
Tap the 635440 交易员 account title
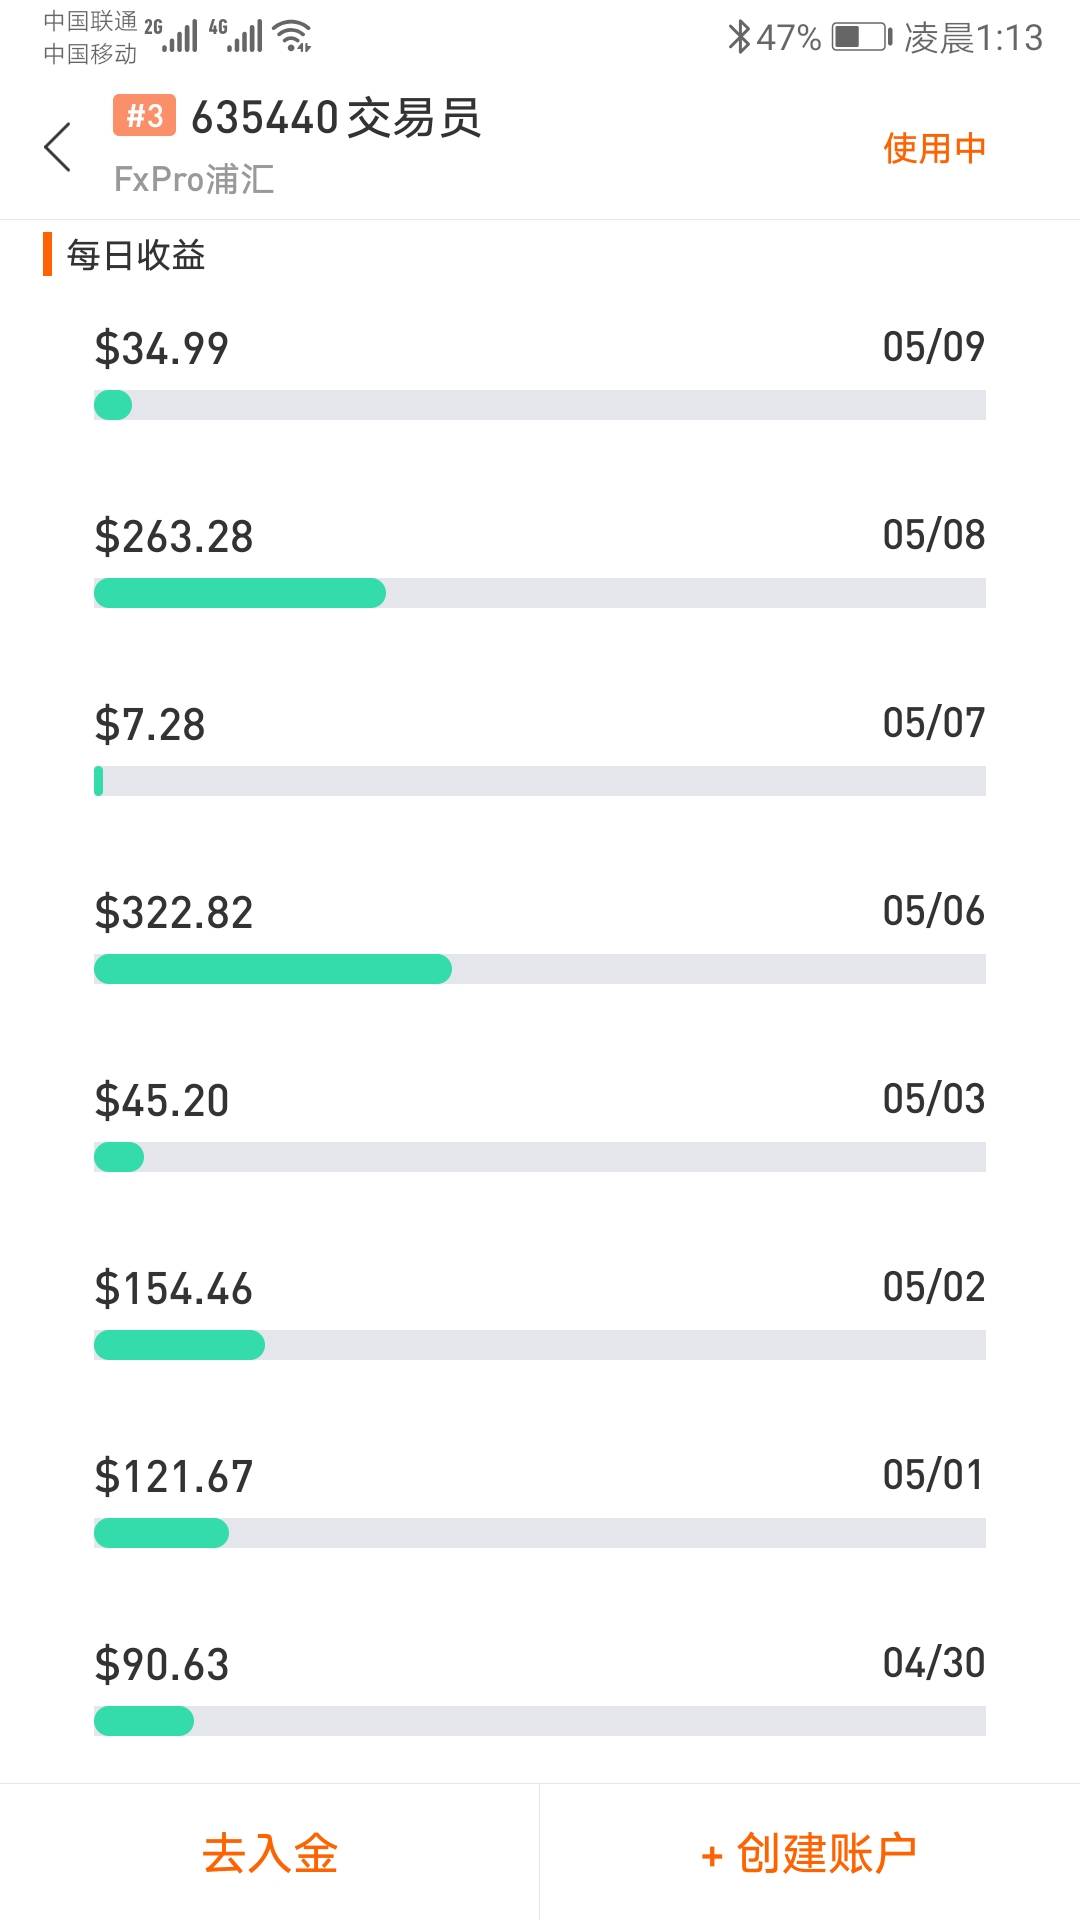[x=336, y=118]
